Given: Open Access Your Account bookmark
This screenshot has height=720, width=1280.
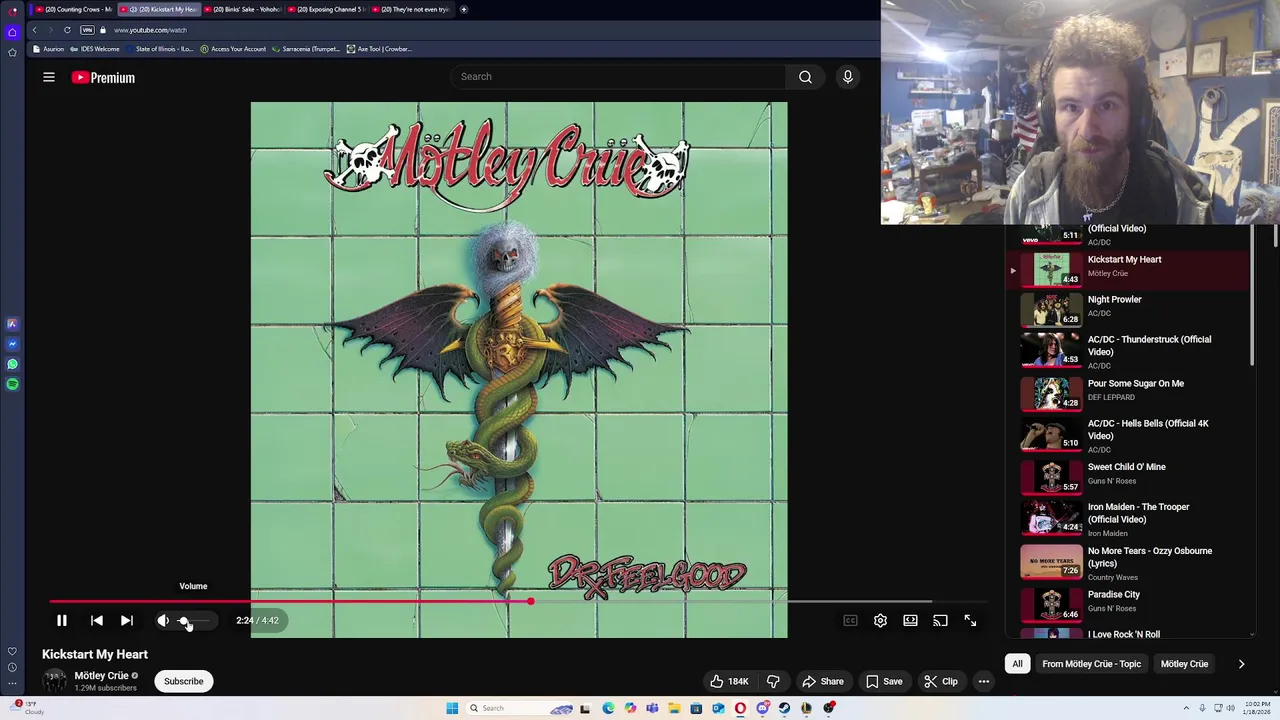Looking at the screenshot, I should [x=233, y=49].
